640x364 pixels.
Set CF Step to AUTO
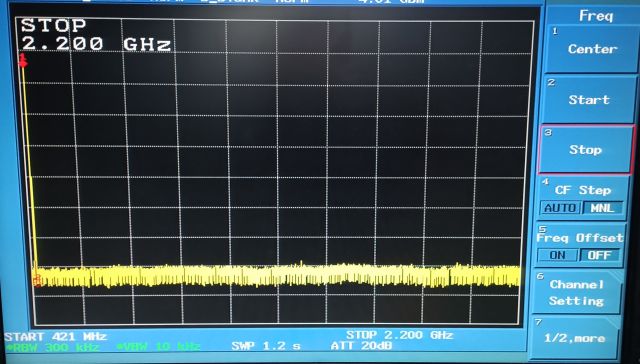tap(560, 208)
